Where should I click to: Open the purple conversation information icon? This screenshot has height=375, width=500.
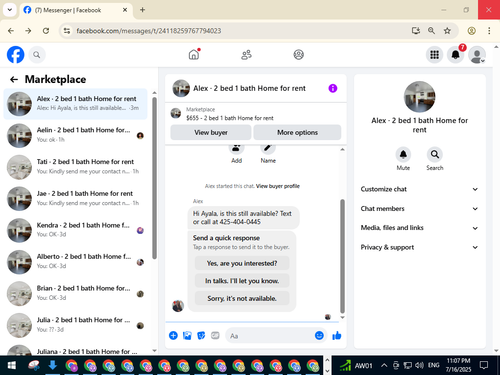tap(333, 88)
